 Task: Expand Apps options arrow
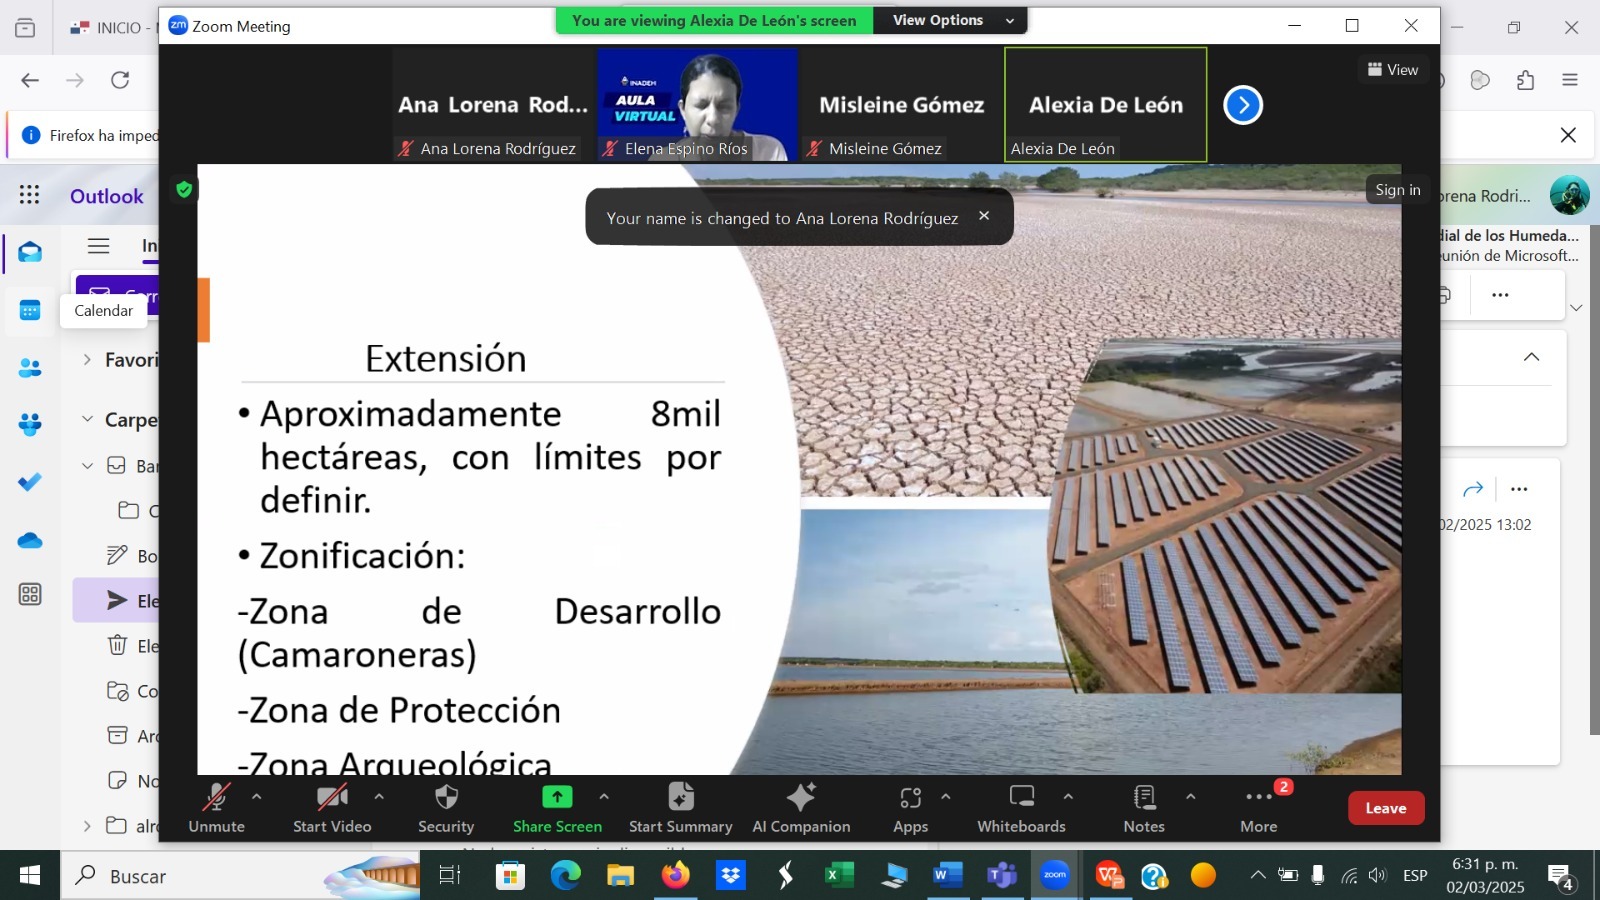tap(946, 797)
